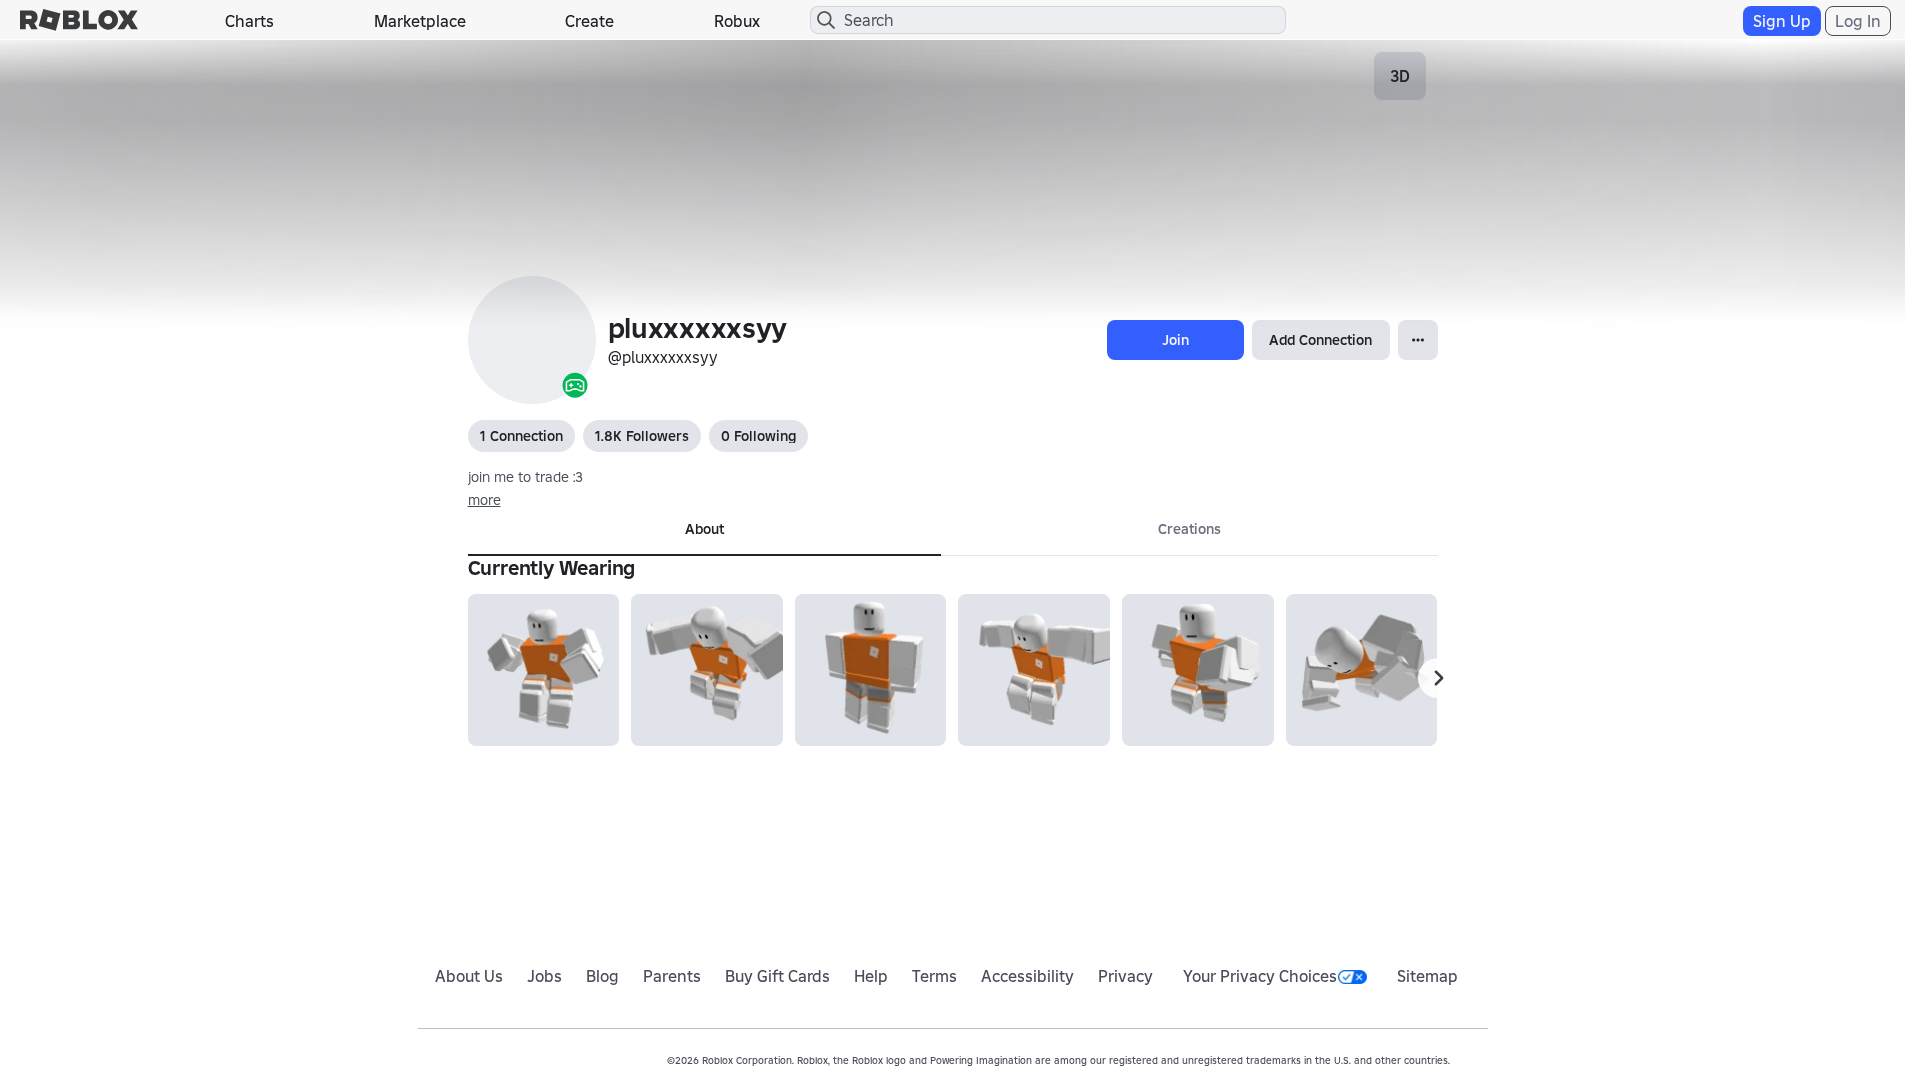Open the Charts menu item

pos(249,21)
